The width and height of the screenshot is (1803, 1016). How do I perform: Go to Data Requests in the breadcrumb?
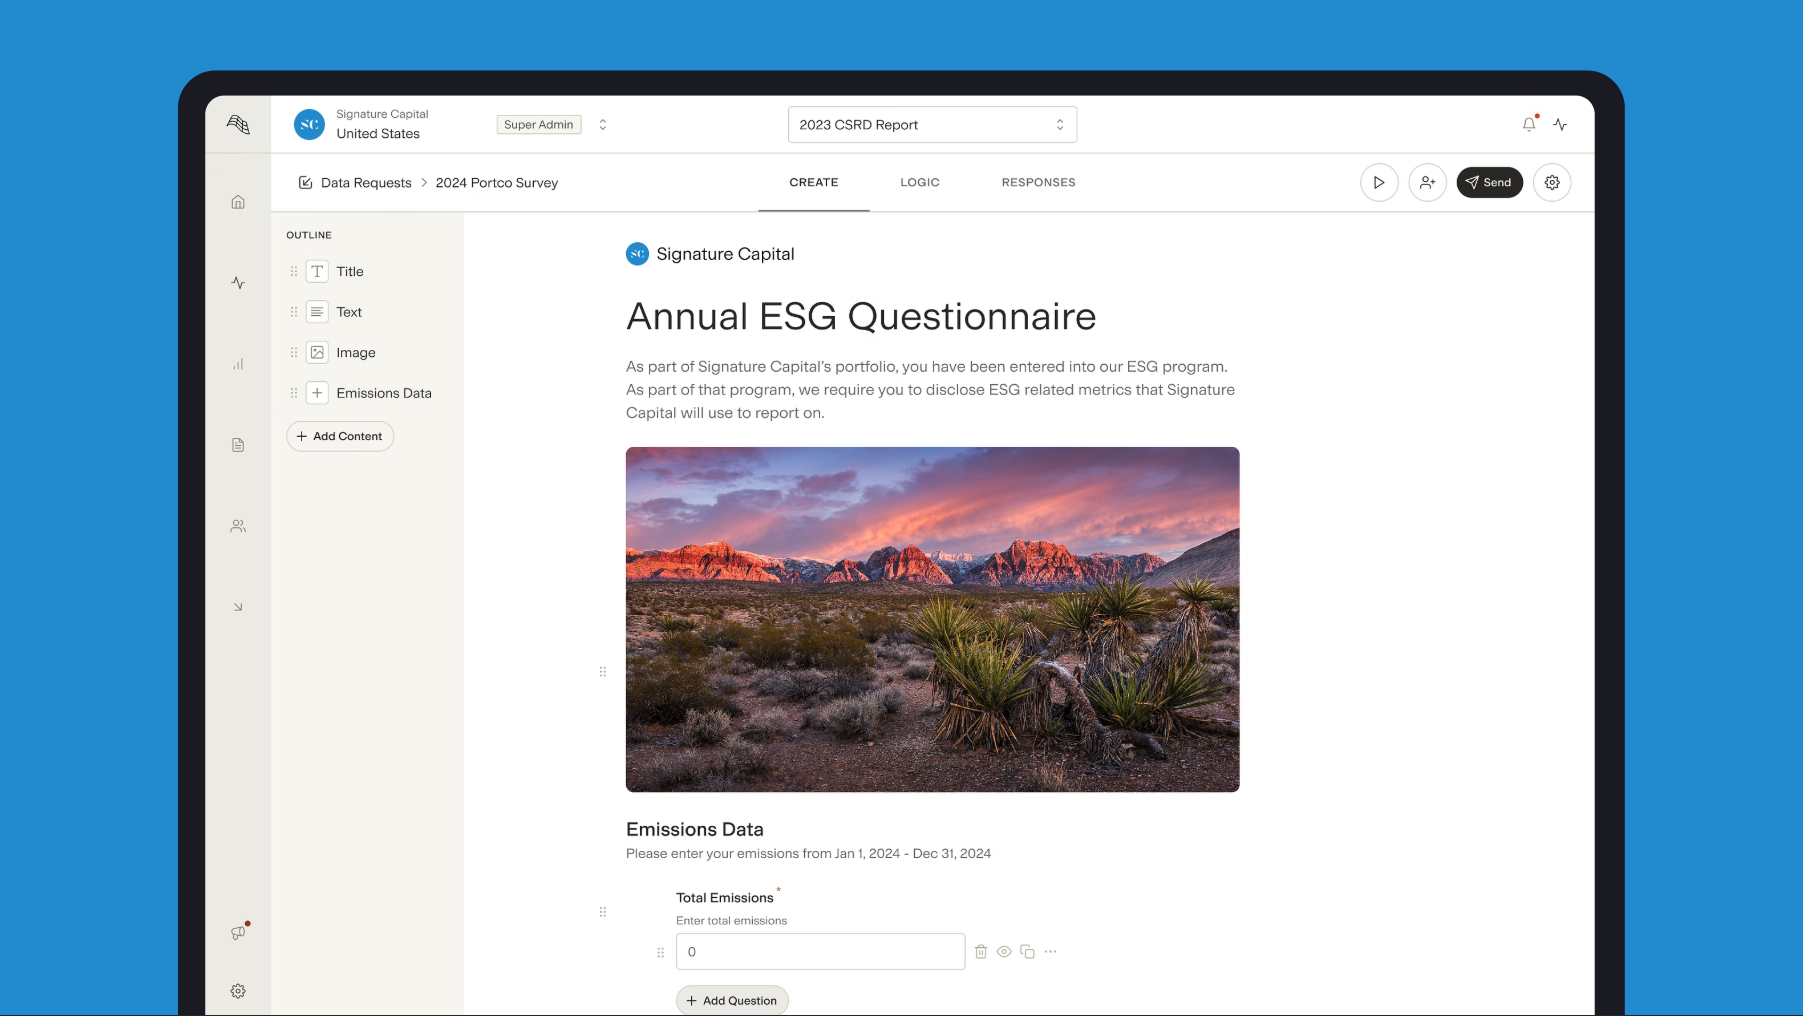366,182
